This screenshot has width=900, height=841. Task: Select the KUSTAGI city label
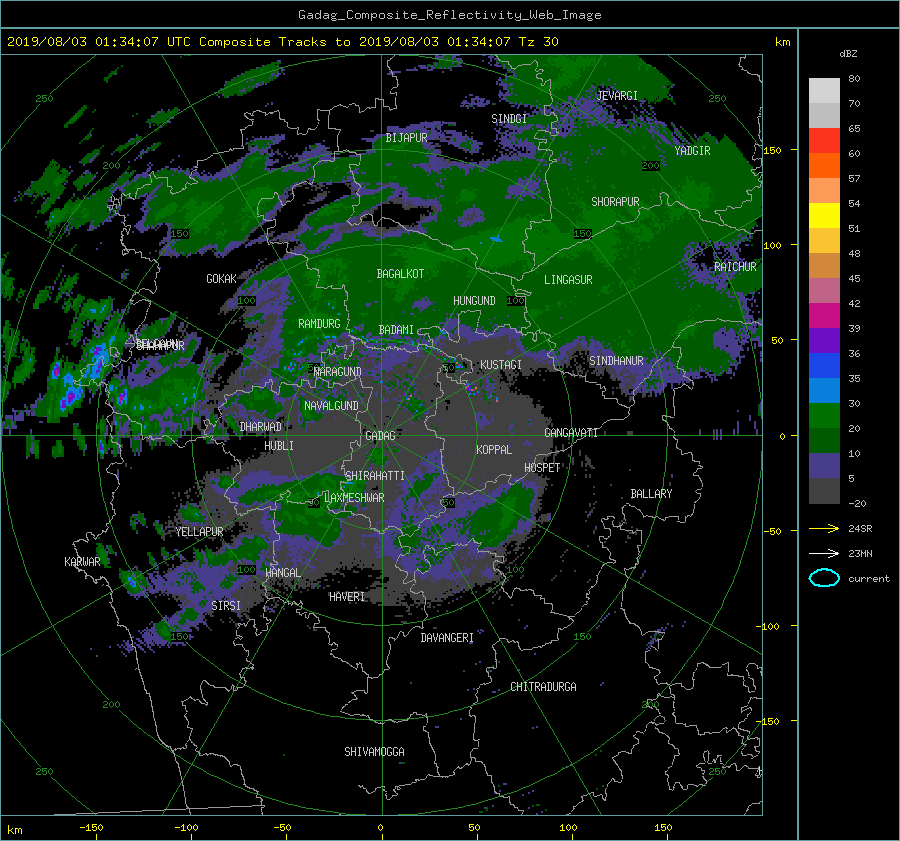(x=501, y=365)
